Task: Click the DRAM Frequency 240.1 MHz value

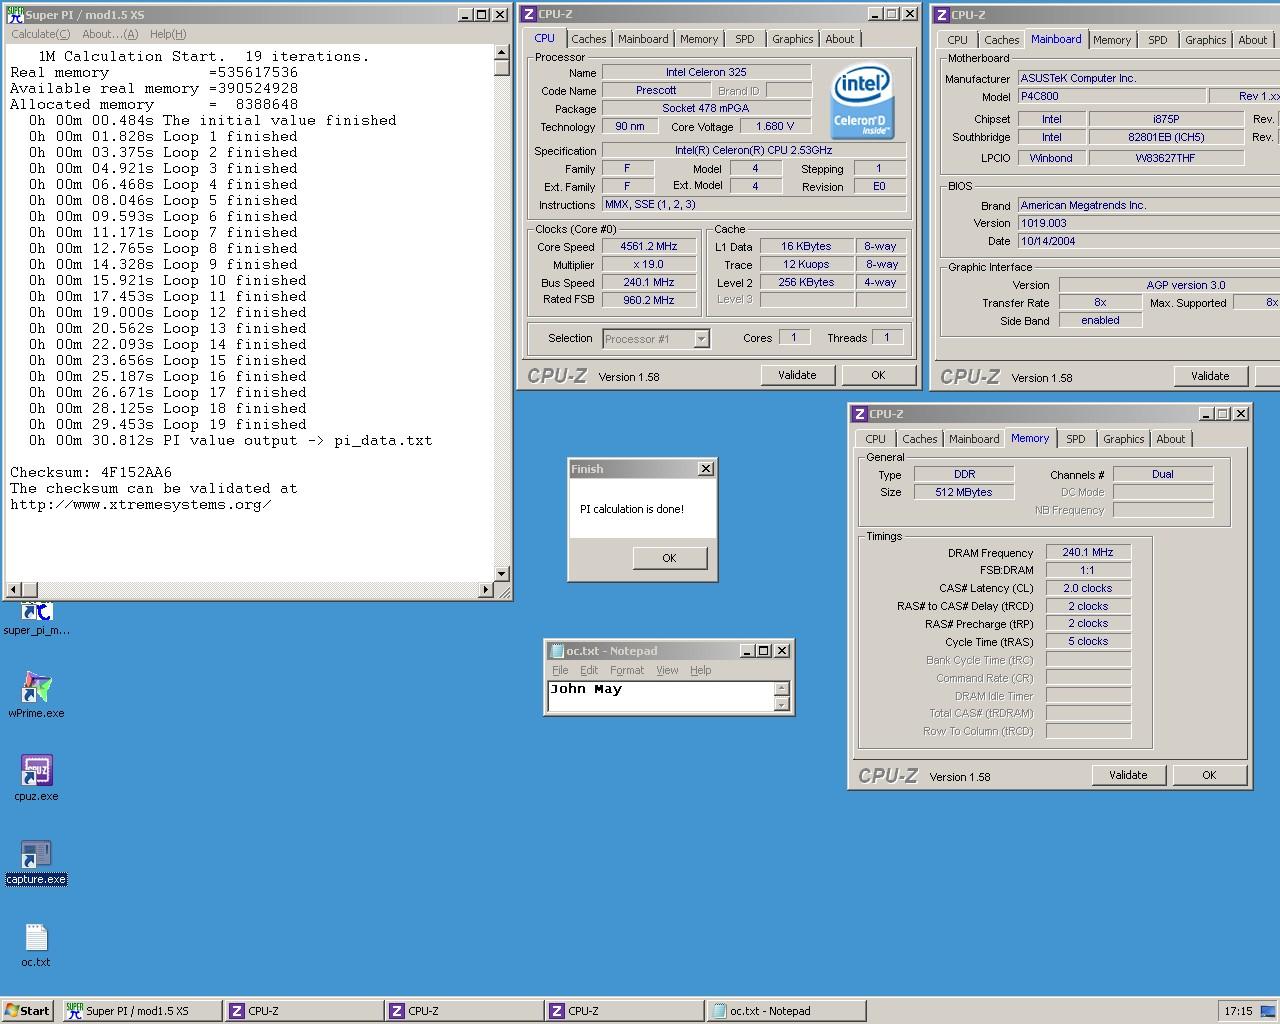Action: click(x=1088, y=552)
